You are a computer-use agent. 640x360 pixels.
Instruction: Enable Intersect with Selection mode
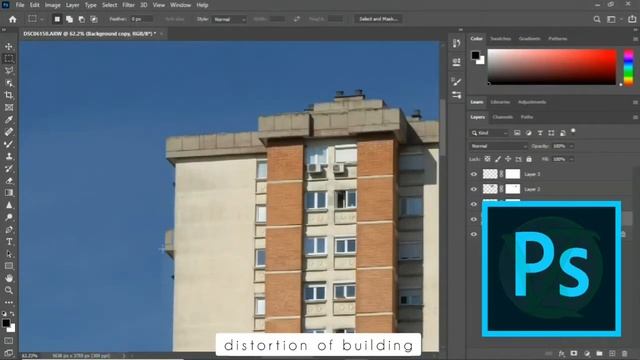94,19
